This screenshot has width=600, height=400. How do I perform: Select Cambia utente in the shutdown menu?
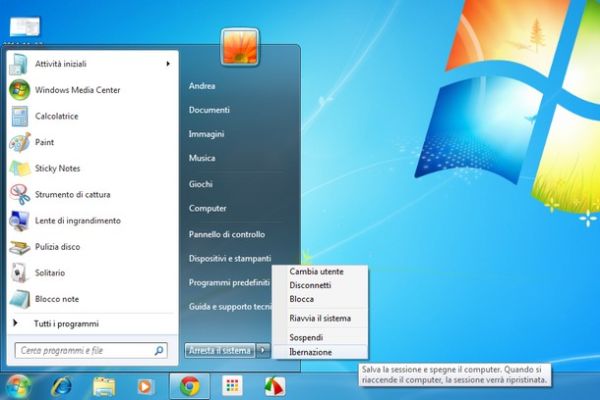coord(315,271)
